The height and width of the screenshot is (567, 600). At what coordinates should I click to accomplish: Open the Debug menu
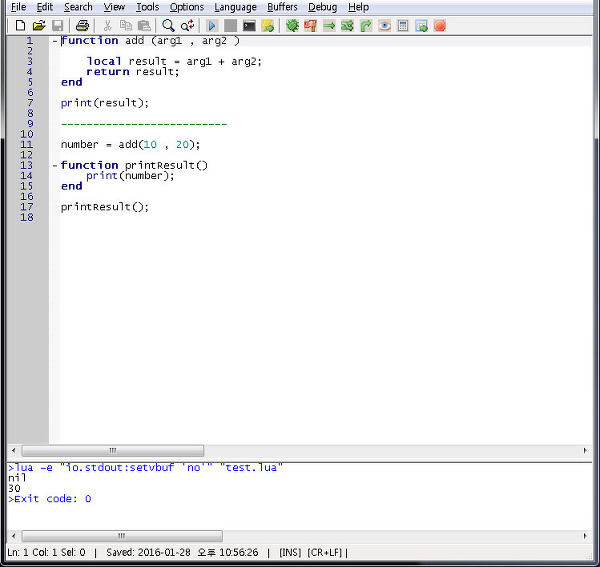click(x=323, y=7)
